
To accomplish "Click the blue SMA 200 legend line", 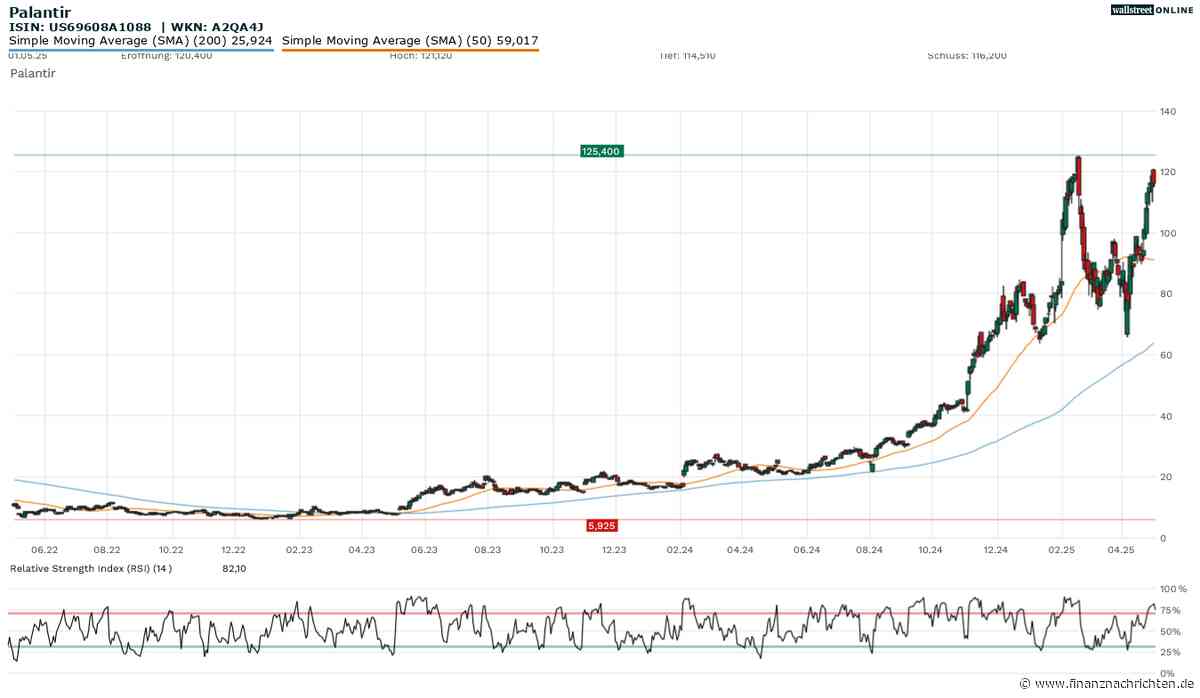I will (141, 50).
